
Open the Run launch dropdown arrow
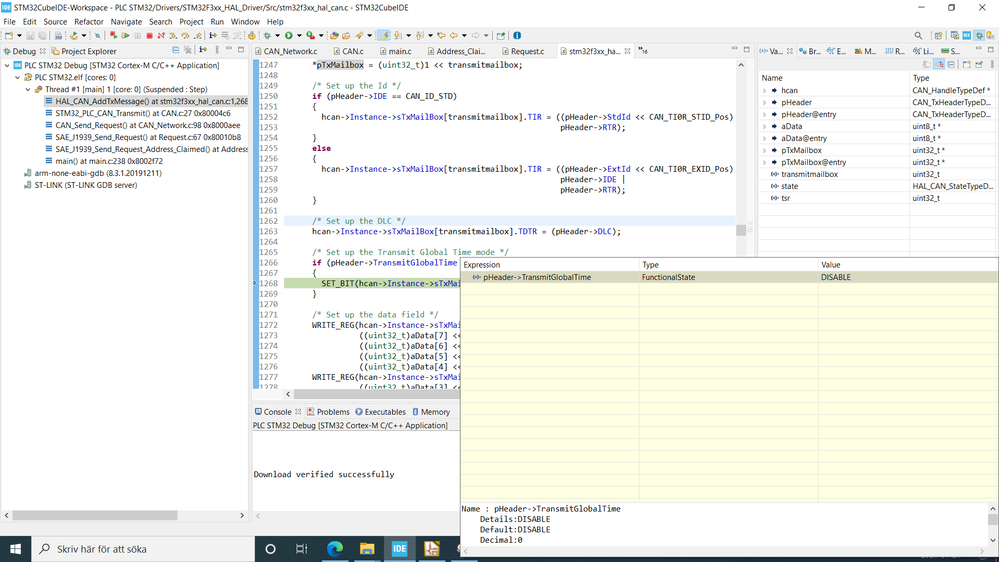[299, 36]
